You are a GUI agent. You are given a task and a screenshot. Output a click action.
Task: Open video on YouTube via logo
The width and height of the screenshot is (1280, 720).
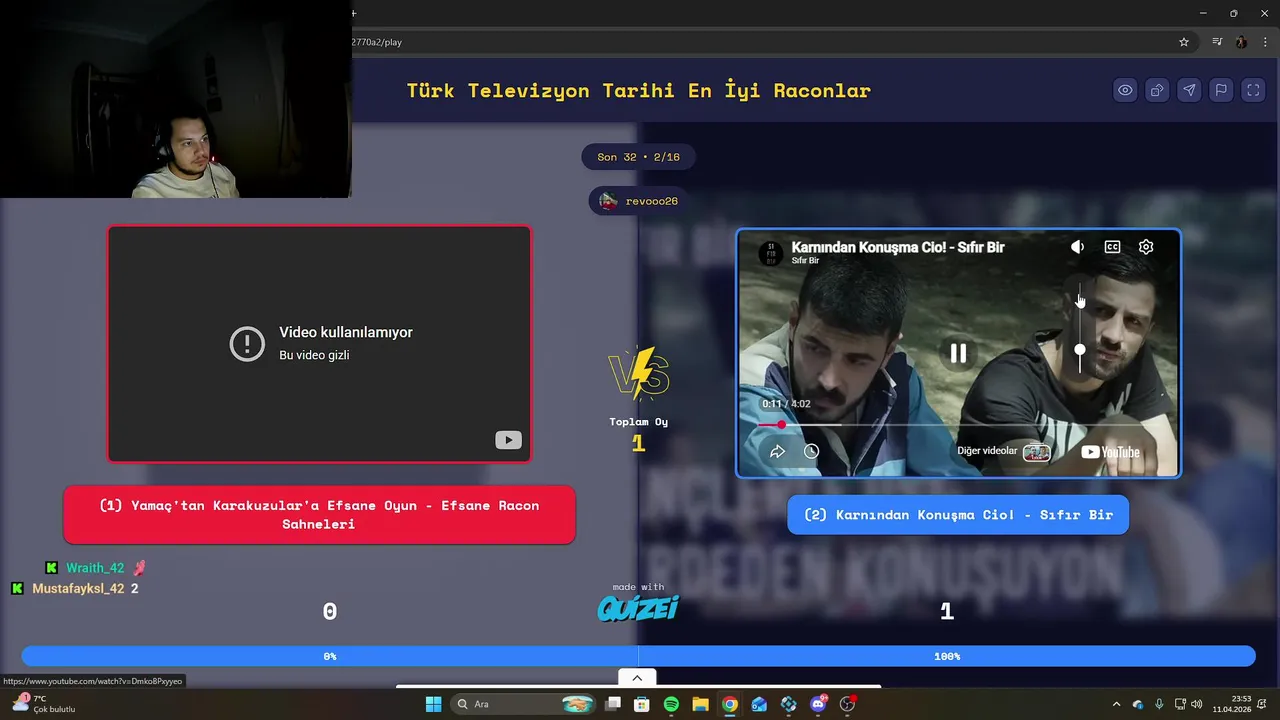(x=1110, y=452)
